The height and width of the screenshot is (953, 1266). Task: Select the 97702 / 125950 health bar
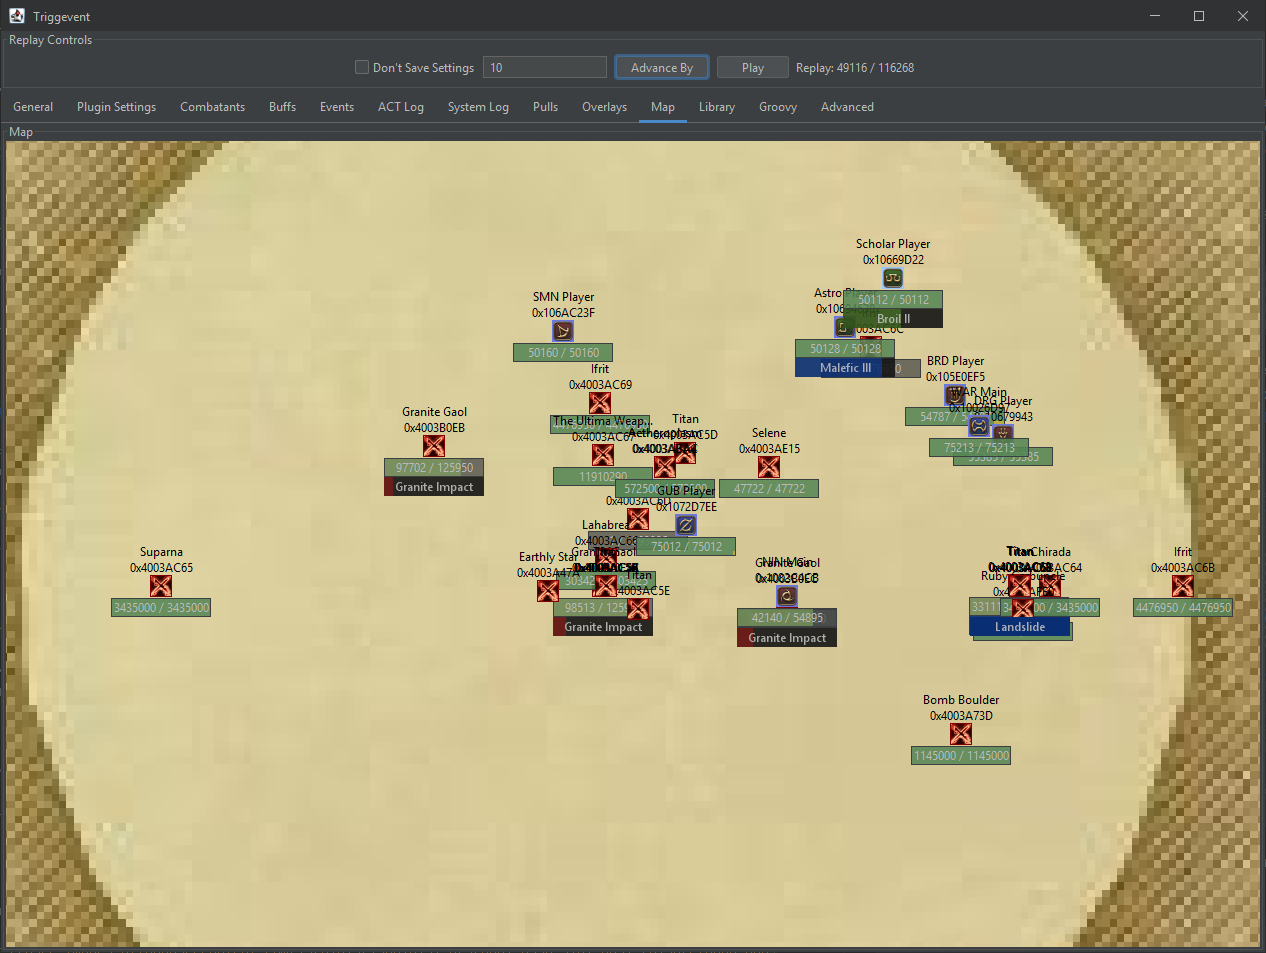[434, 467]
